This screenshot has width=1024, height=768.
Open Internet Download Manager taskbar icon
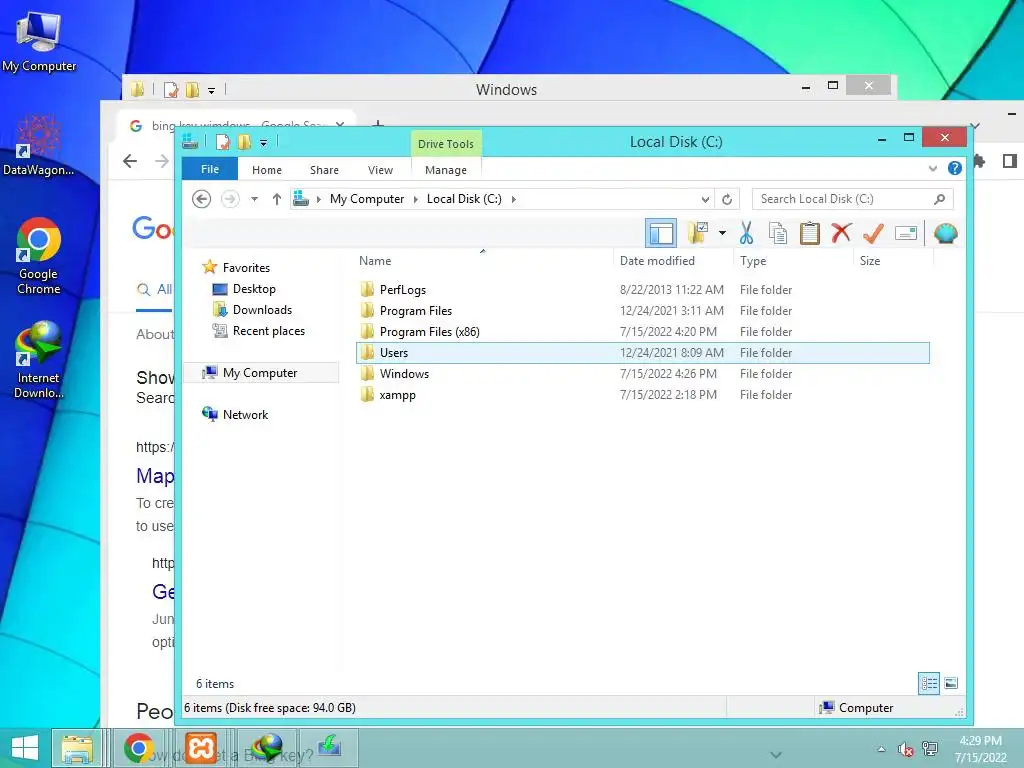coord(266,748)
